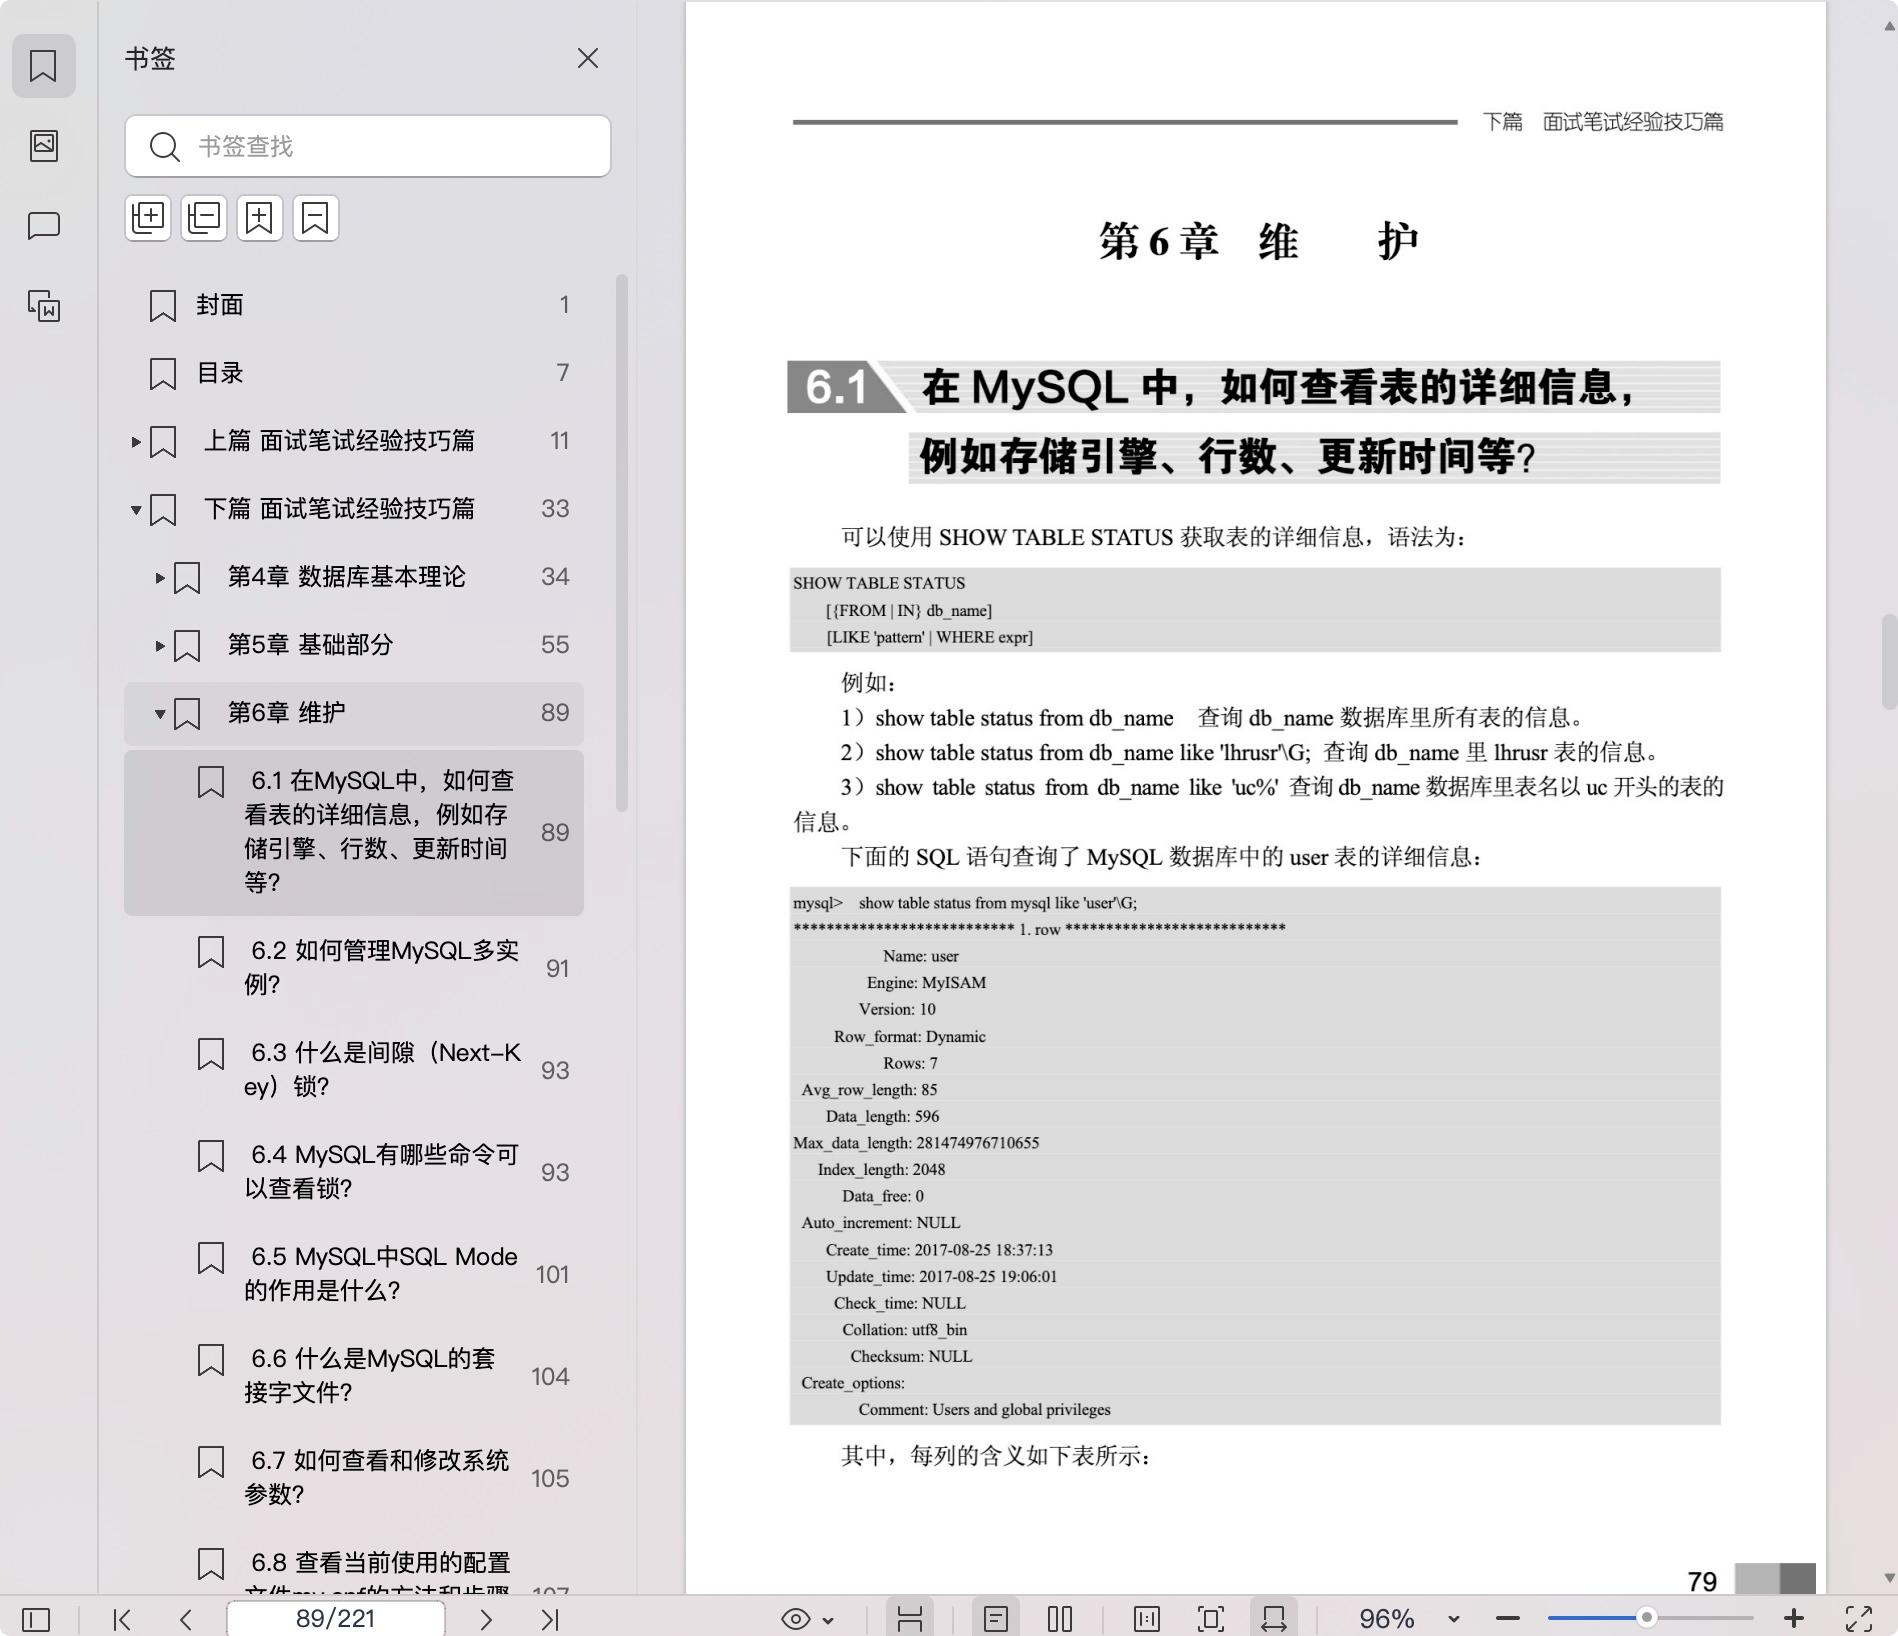Select two-page view

click(x=1060, y=1618)
